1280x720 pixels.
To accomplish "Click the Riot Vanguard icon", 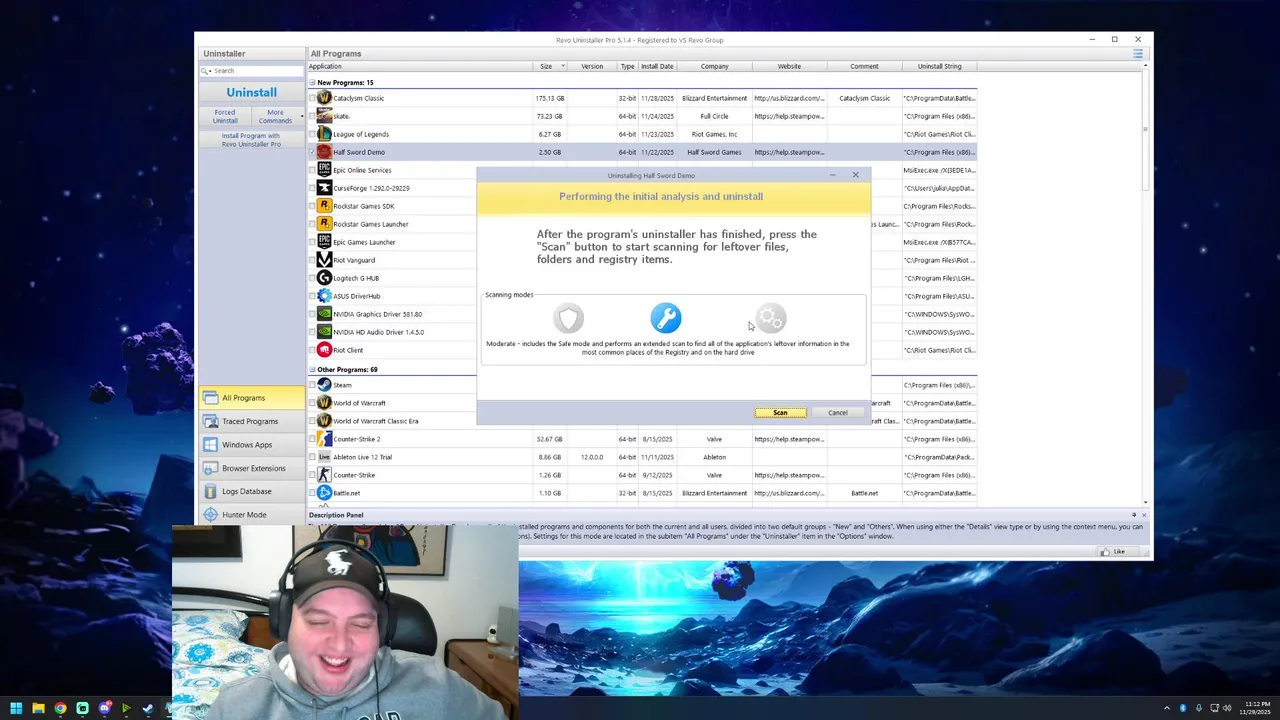I will [324, 260].
